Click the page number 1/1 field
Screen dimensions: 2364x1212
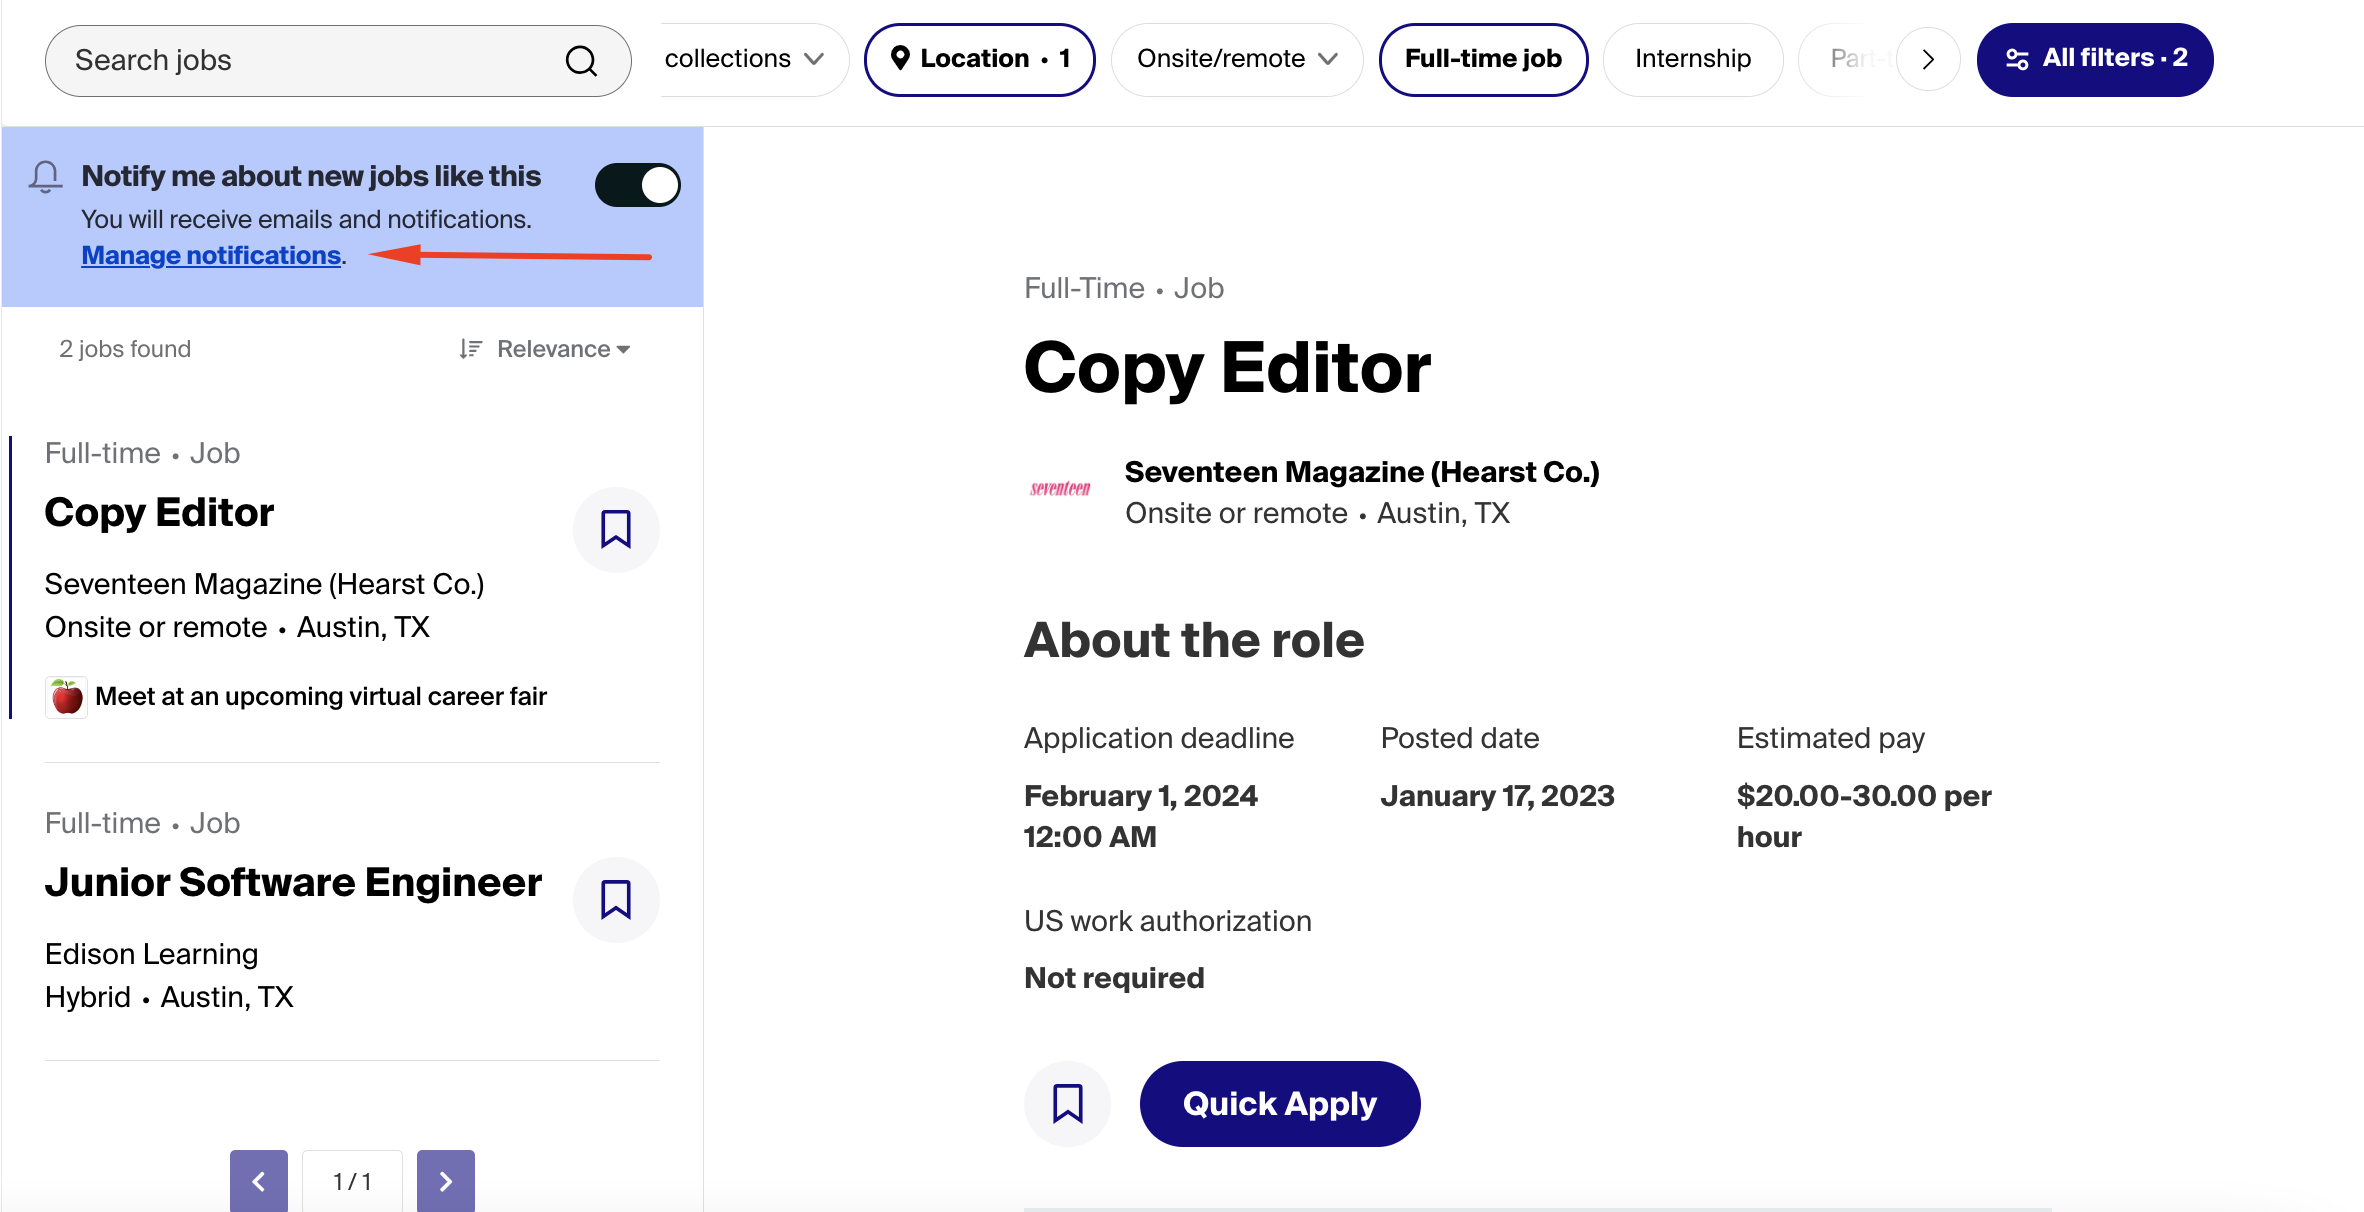tap(352, 1181)
